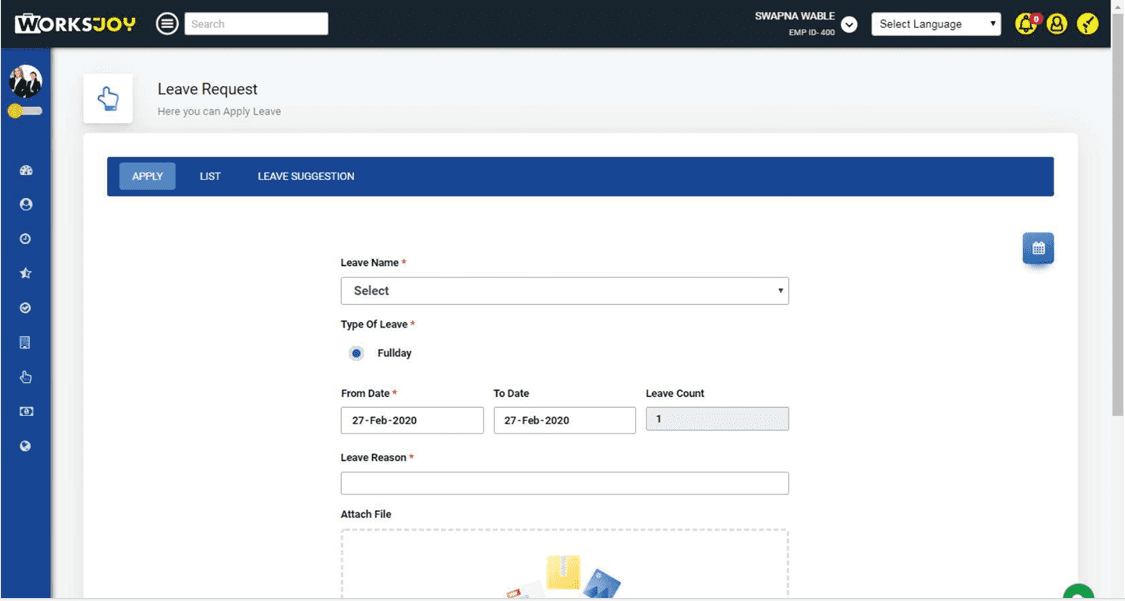Toggle the yellow switch under profile photo
Viewport: 1125px width, 601px height.
25,111
